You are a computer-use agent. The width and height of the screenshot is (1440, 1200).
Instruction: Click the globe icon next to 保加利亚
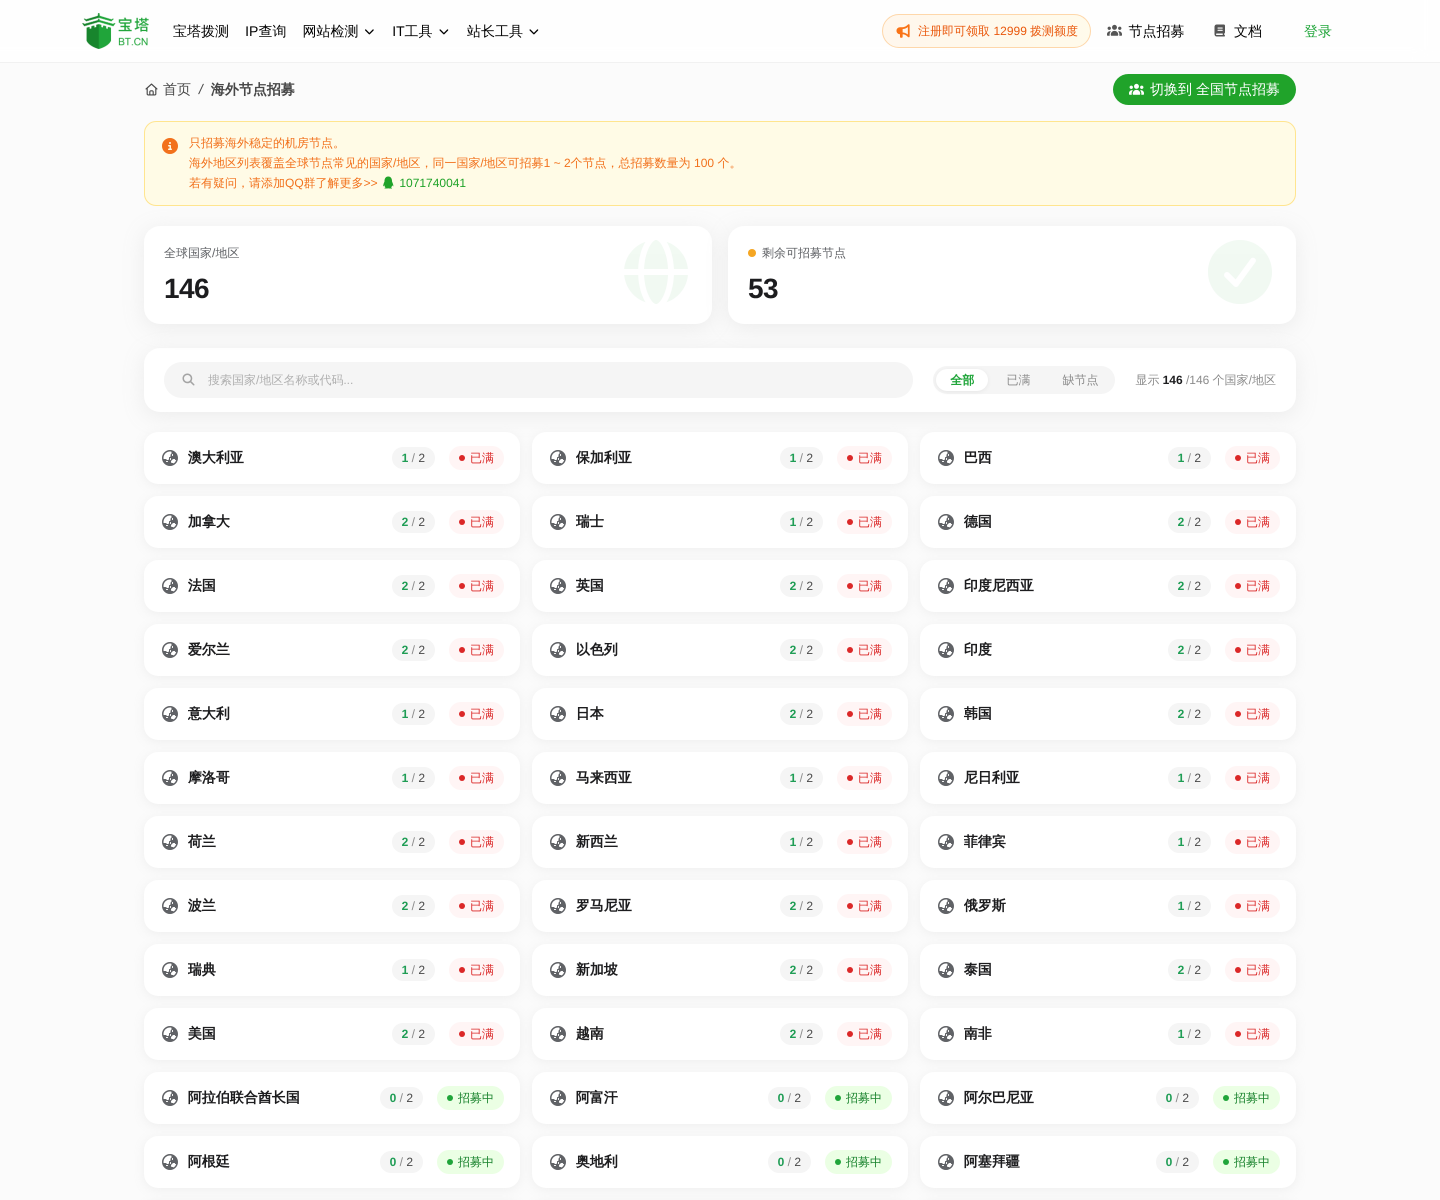[558, 458]
